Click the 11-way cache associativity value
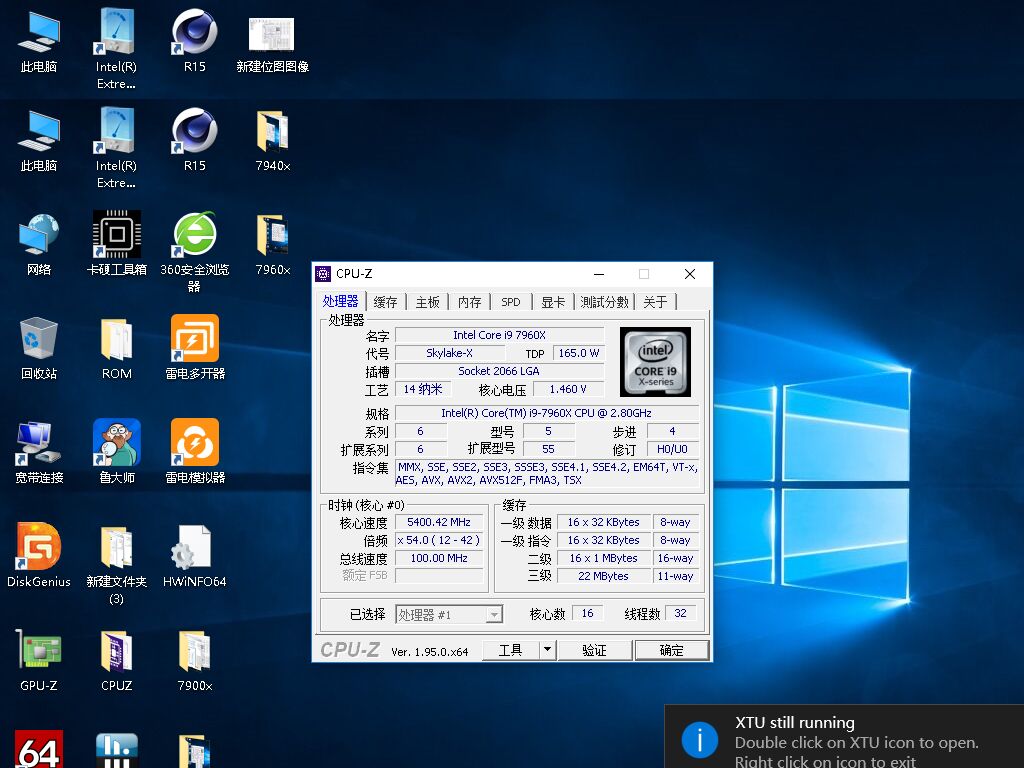Viewport: 1024px width, 768px height. (675, 576)
